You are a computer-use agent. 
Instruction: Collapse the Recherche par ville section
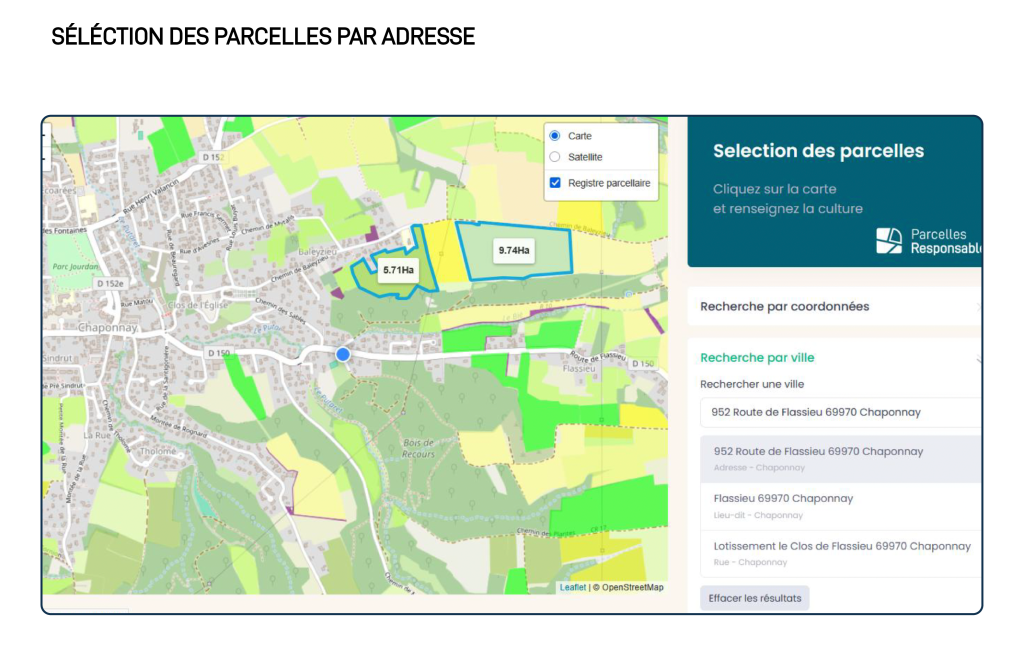(757, 357)
